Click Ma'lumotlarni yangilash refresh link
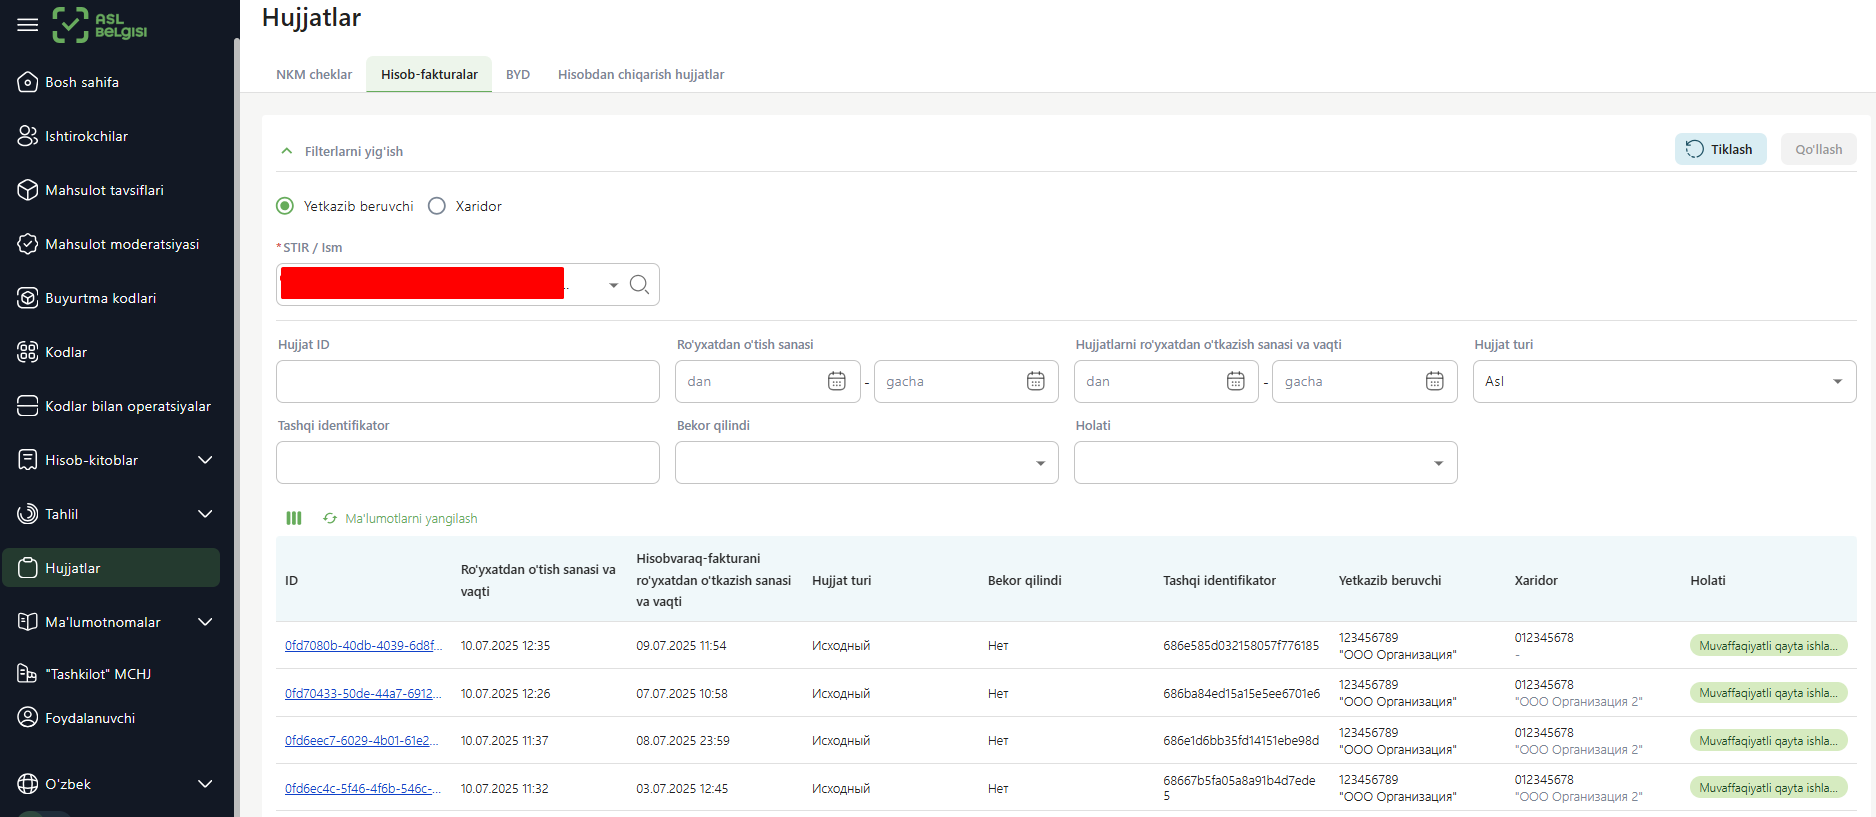 click(x=410, y=518)
